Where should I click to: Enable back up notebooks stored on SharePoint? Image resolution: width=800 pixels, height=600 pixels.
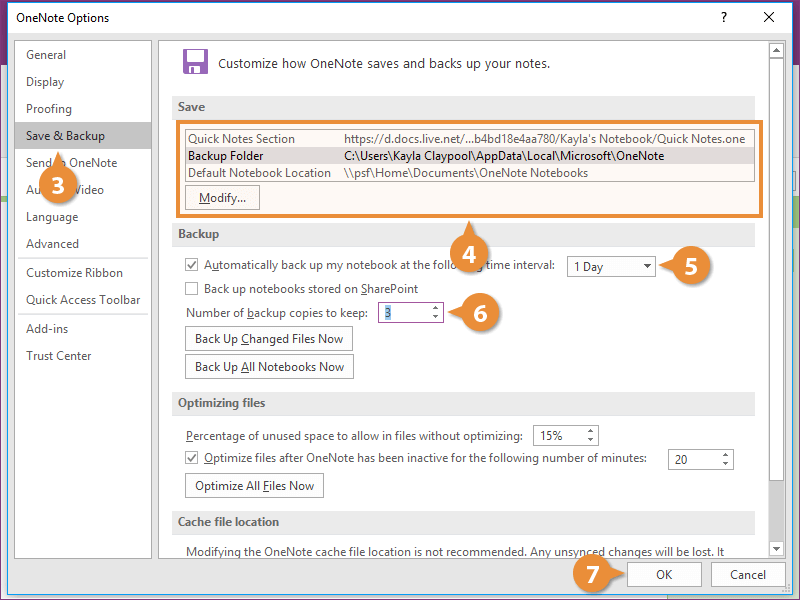click(192, 289)
